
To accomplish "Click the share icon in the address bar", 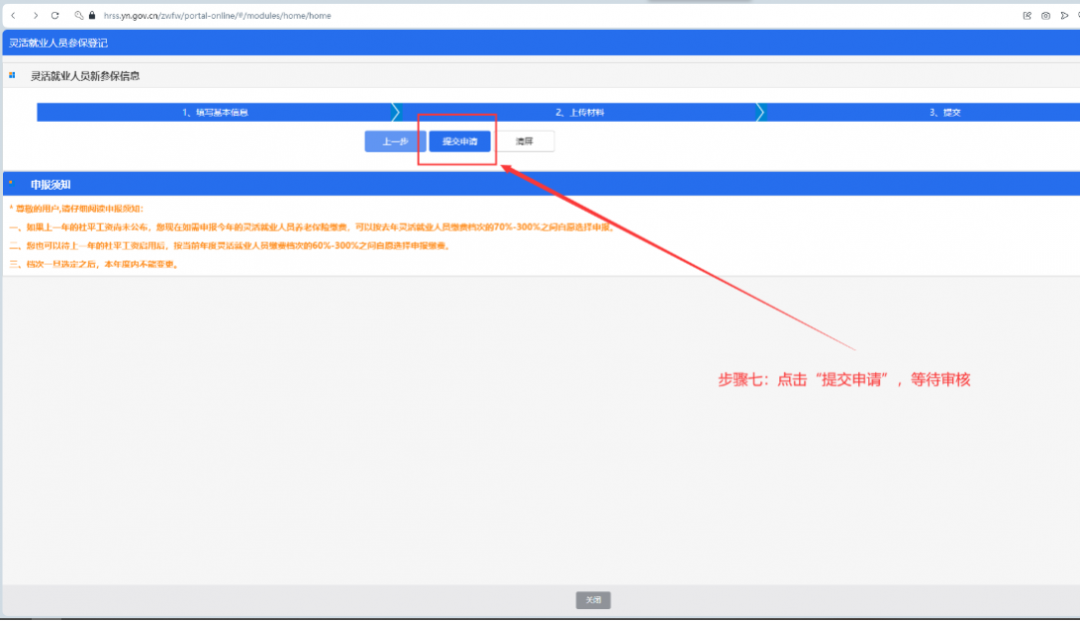I will pyautogui.click(x=1026, y=16).
